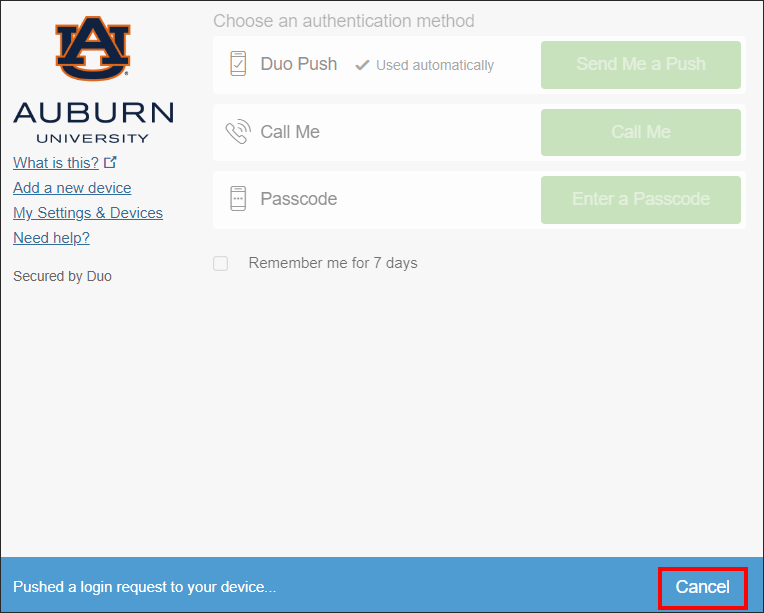Cancel the pushed login request
This screenshot has width=764, height=613.
point(702,587)
